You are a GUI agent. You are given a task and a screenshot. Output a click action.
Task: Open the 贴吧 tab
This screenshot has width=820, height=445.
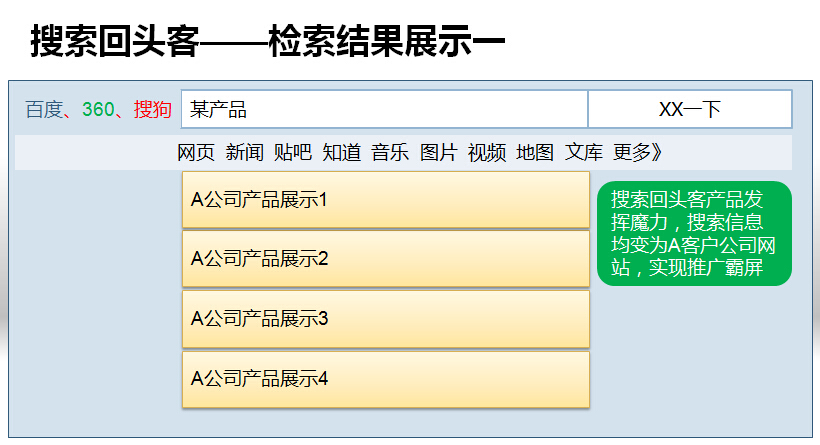pos(293,153)
